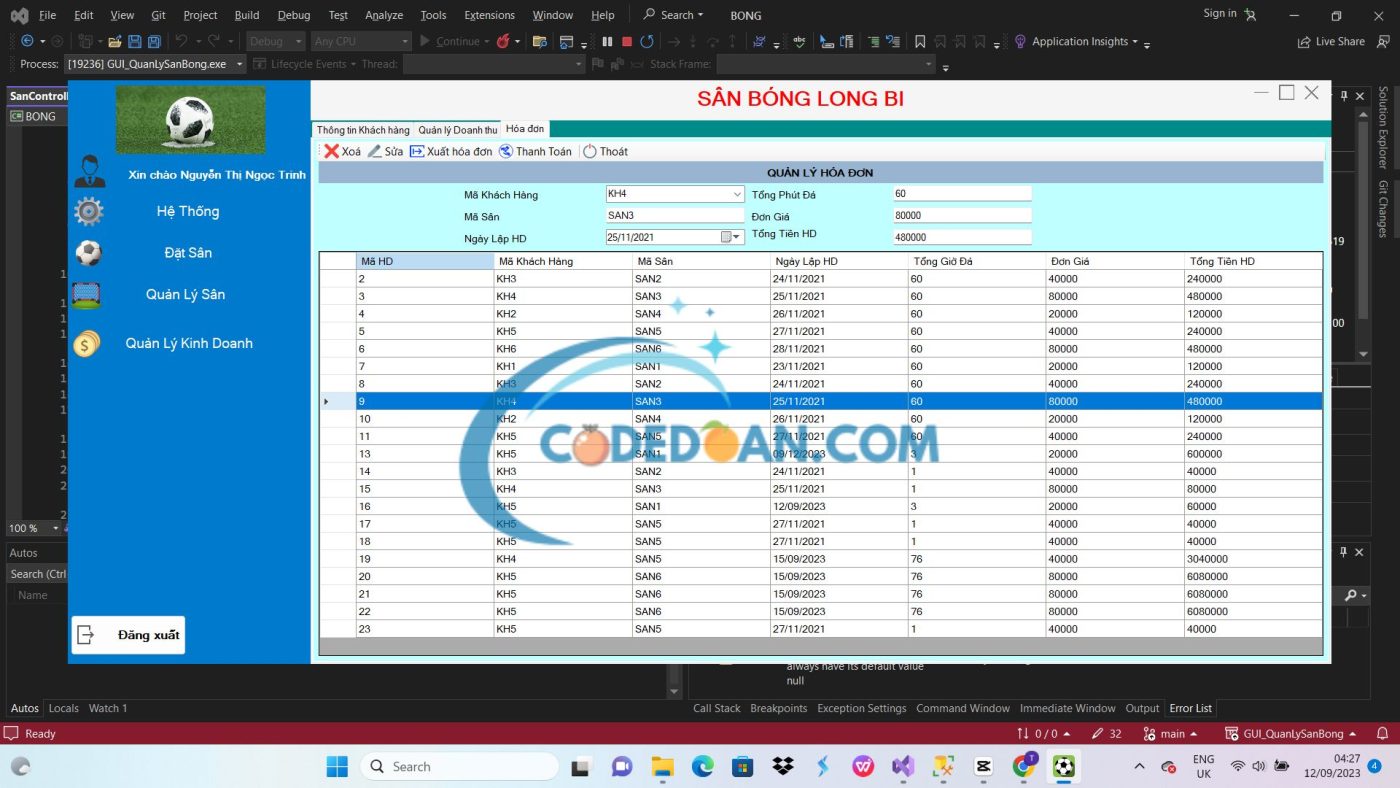Image resolution: width=1400 pixels, height=788 pixels.
Task: Click the Windows Start button
Action: [337, 766]
